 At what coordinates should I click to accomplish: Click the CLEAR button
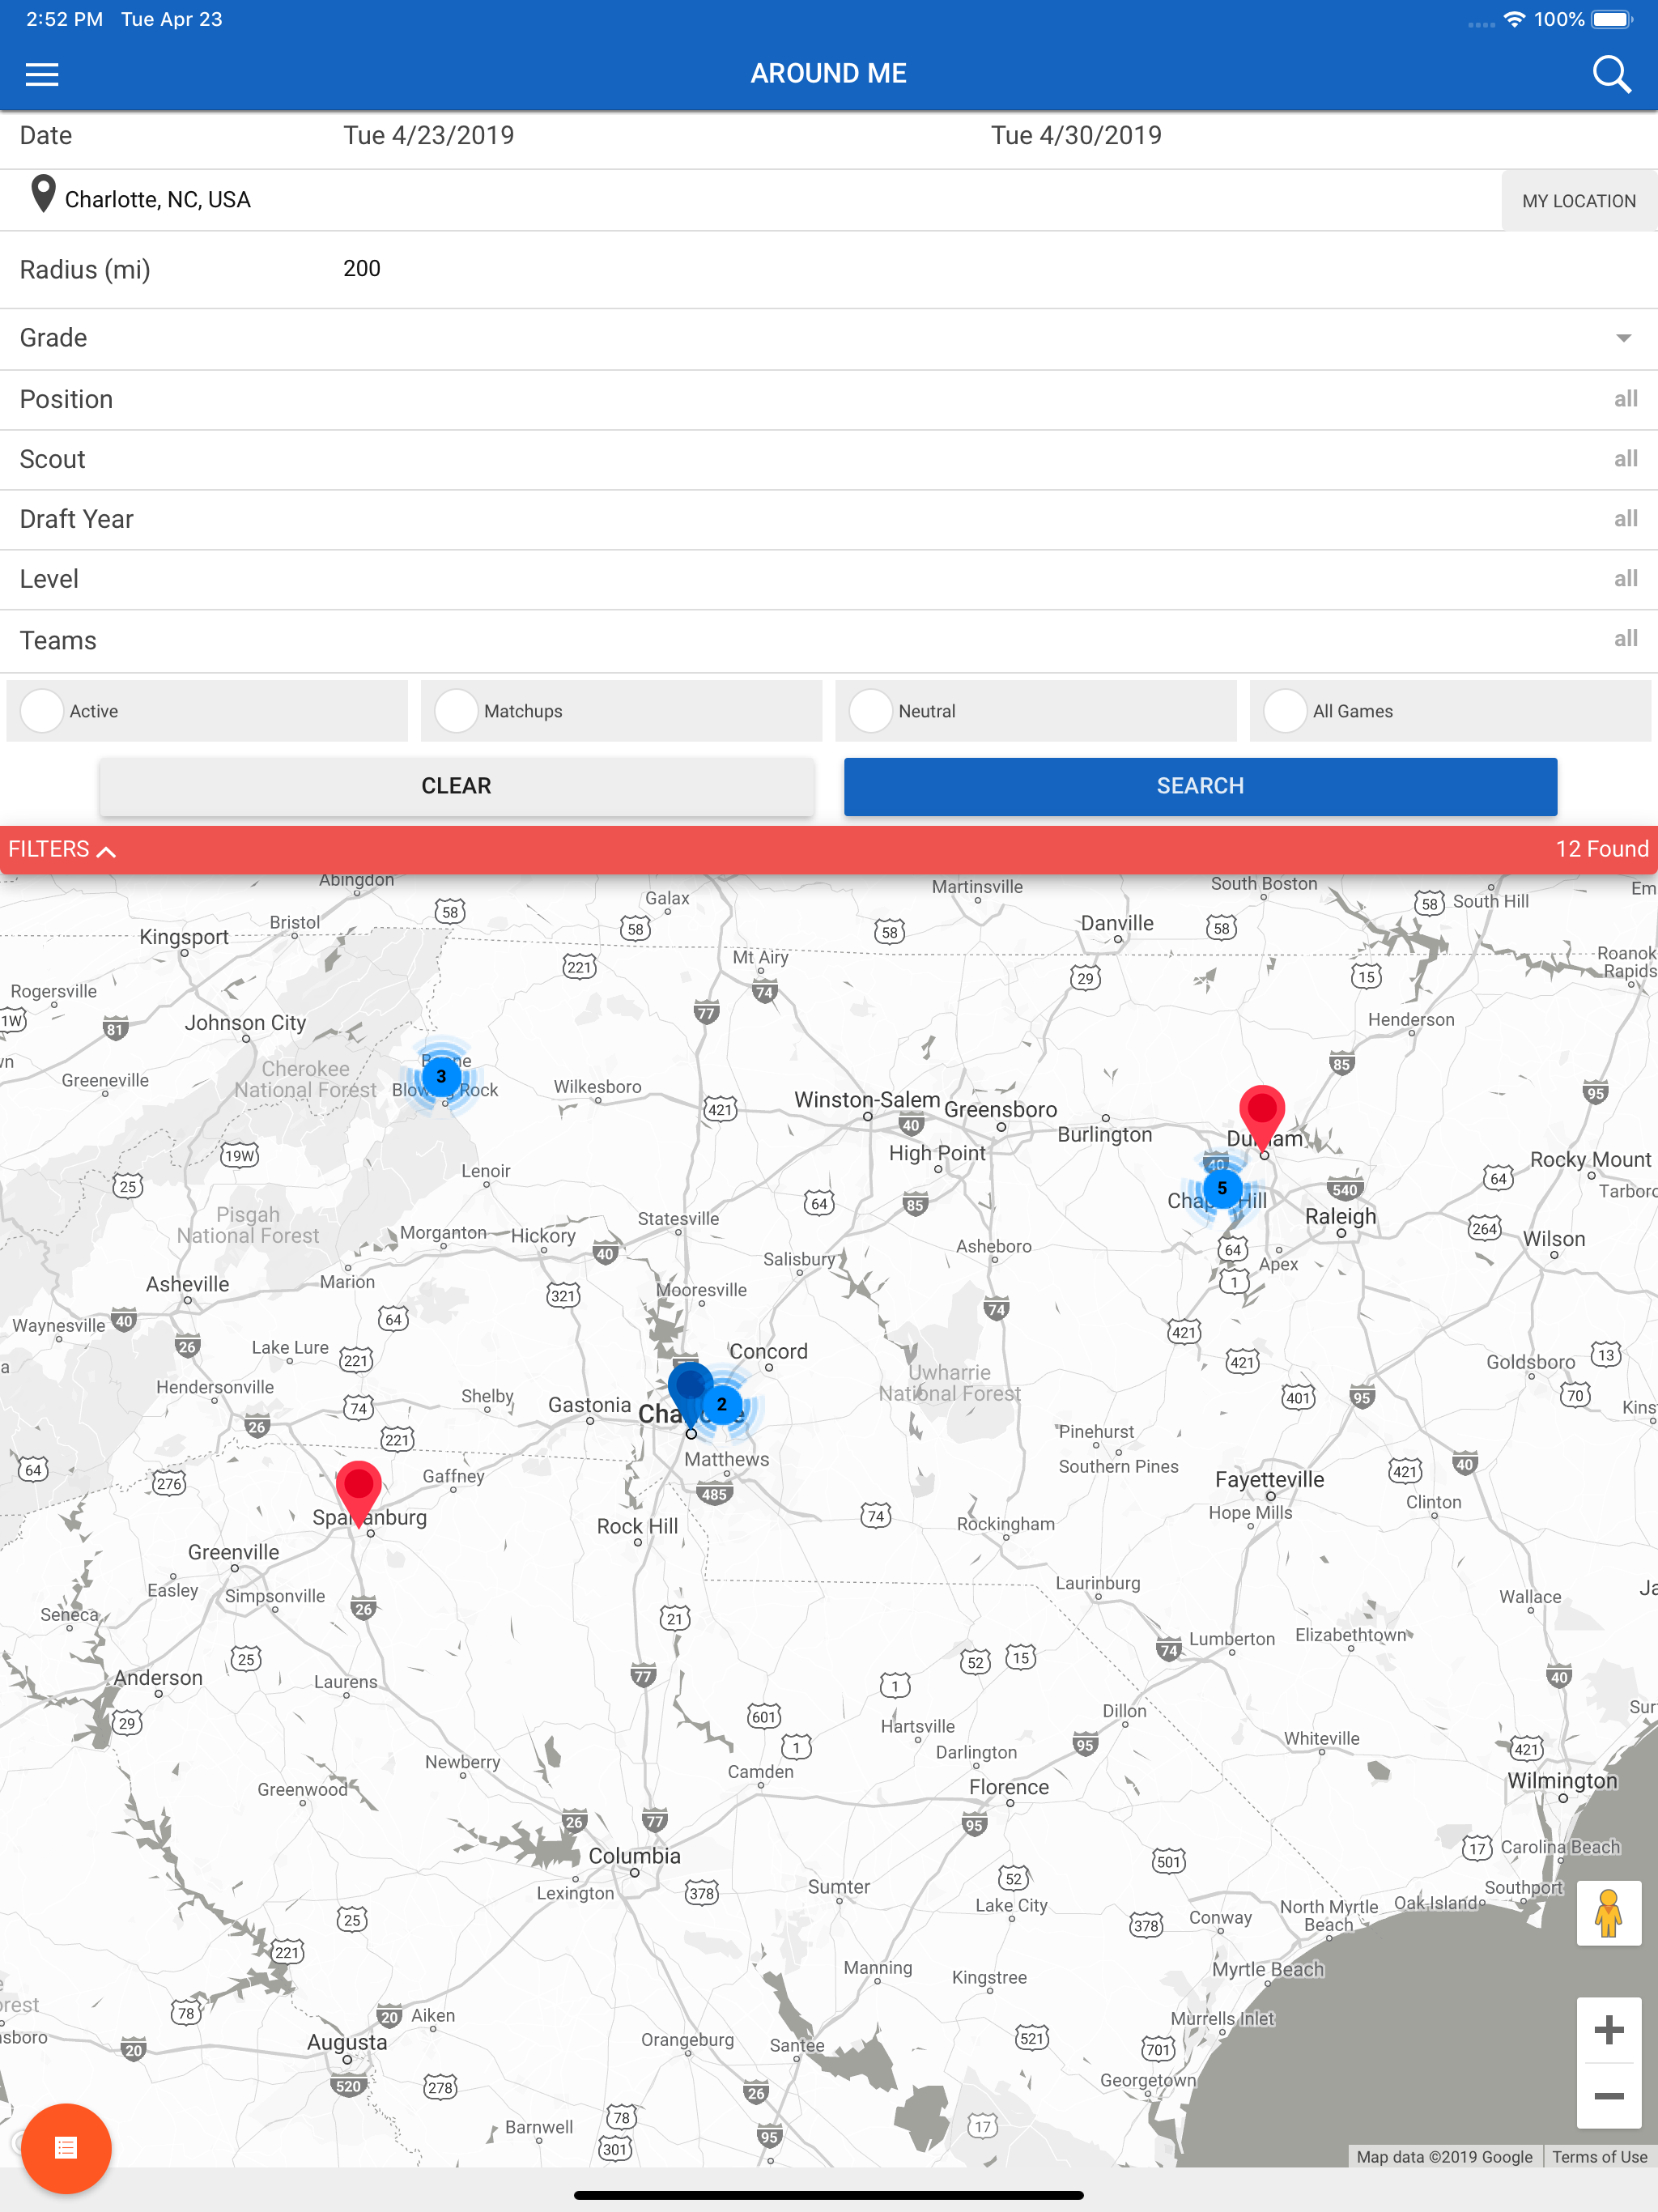456,786
